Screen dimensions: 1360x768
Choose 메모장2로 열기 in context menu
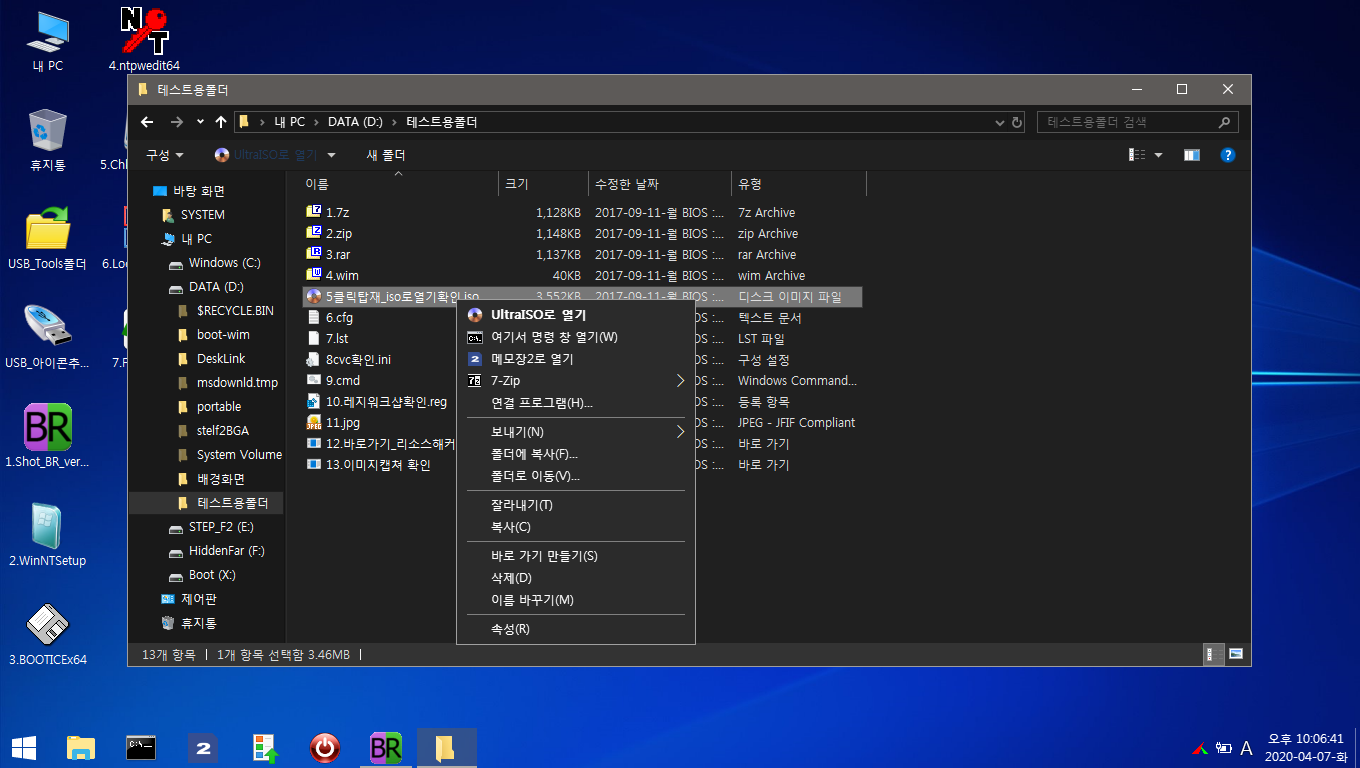(575, 359)
